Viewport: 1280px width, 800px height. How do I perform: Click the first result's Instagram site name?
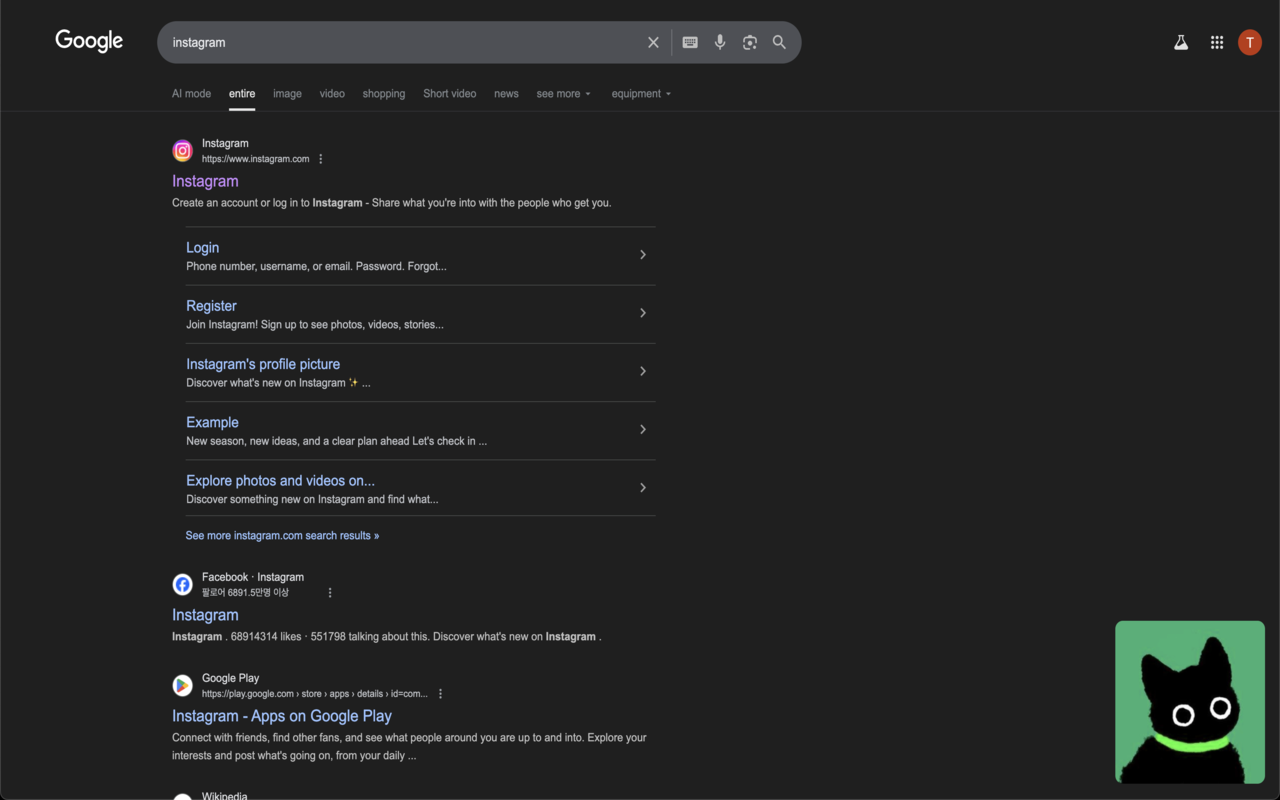225,143
